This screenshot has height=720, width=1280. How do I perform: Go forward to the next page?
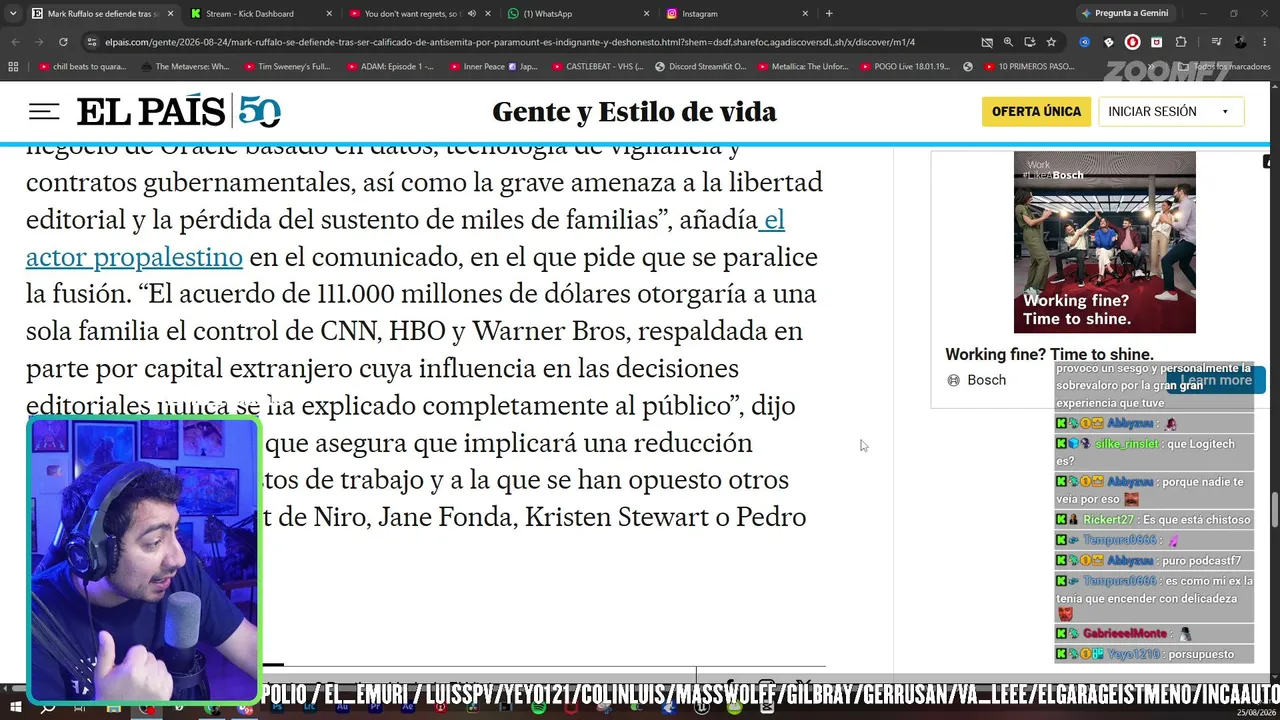(x=39, y=42)
